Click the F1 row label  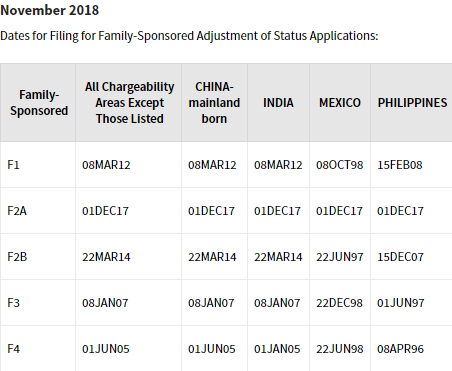(x=13, y=165)
